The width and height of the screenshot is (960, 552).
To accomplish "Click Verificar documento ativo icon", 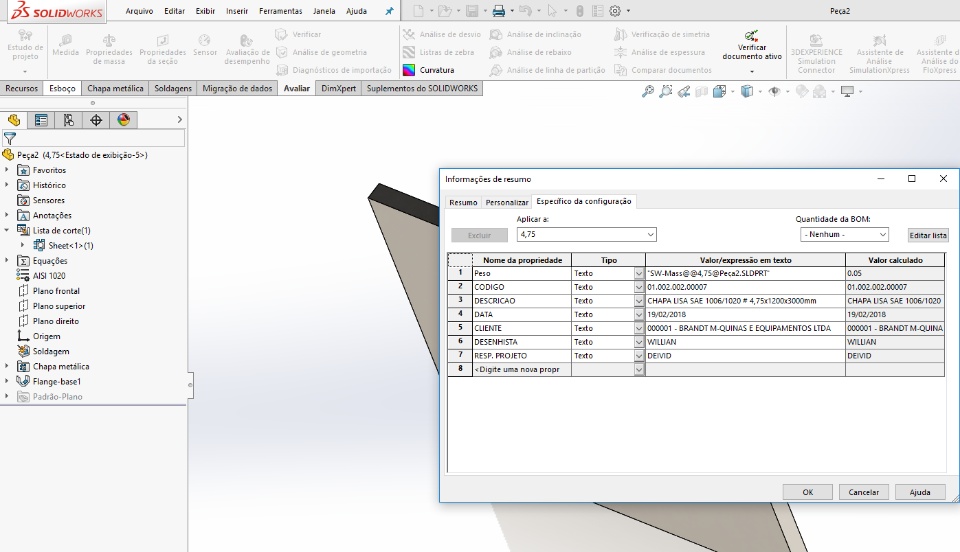I will [x=751, y=36].
